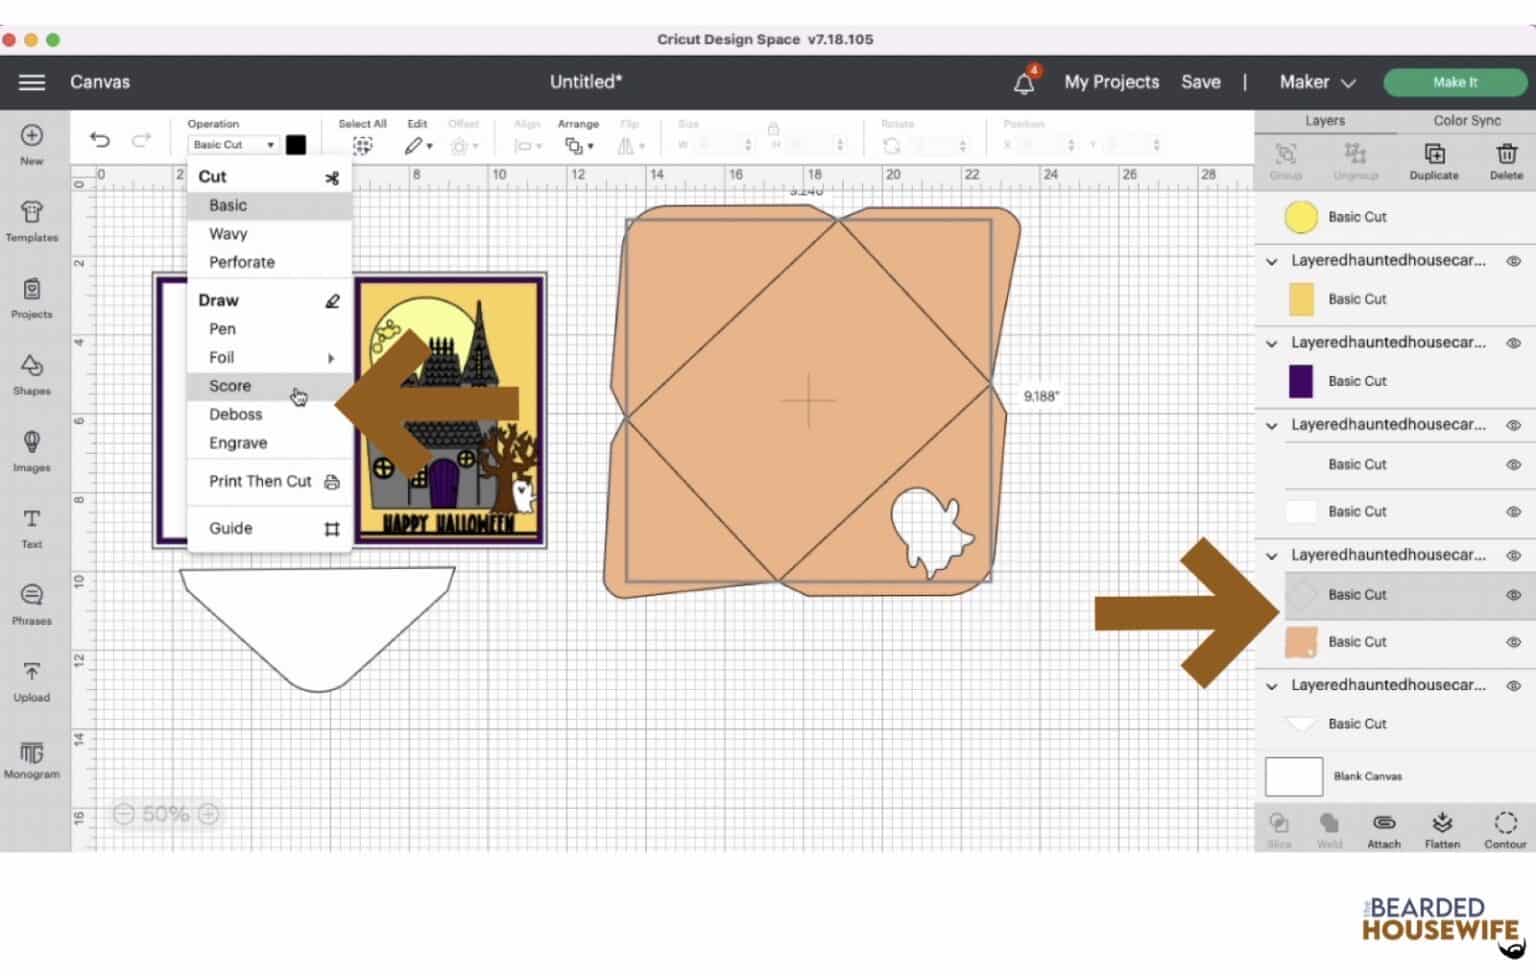Open the notifications bell

[1024, 82]
